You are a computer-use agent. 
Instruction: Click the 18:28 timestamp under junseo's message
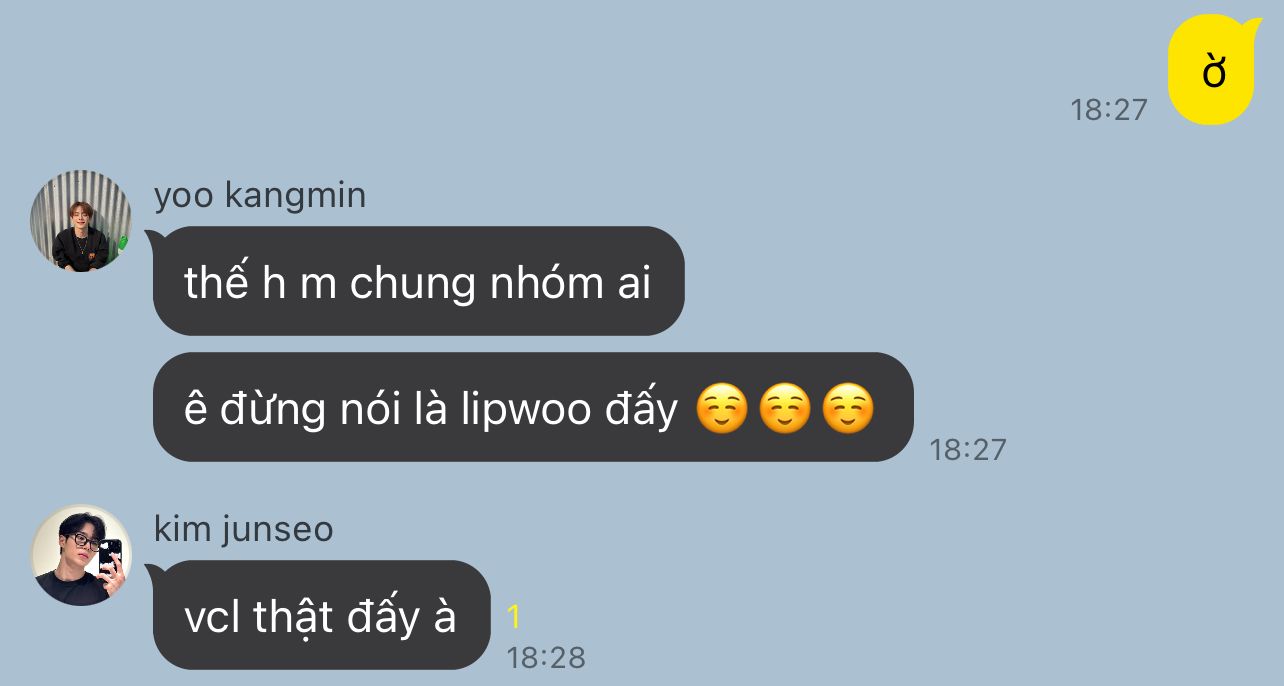click(546, 658)
